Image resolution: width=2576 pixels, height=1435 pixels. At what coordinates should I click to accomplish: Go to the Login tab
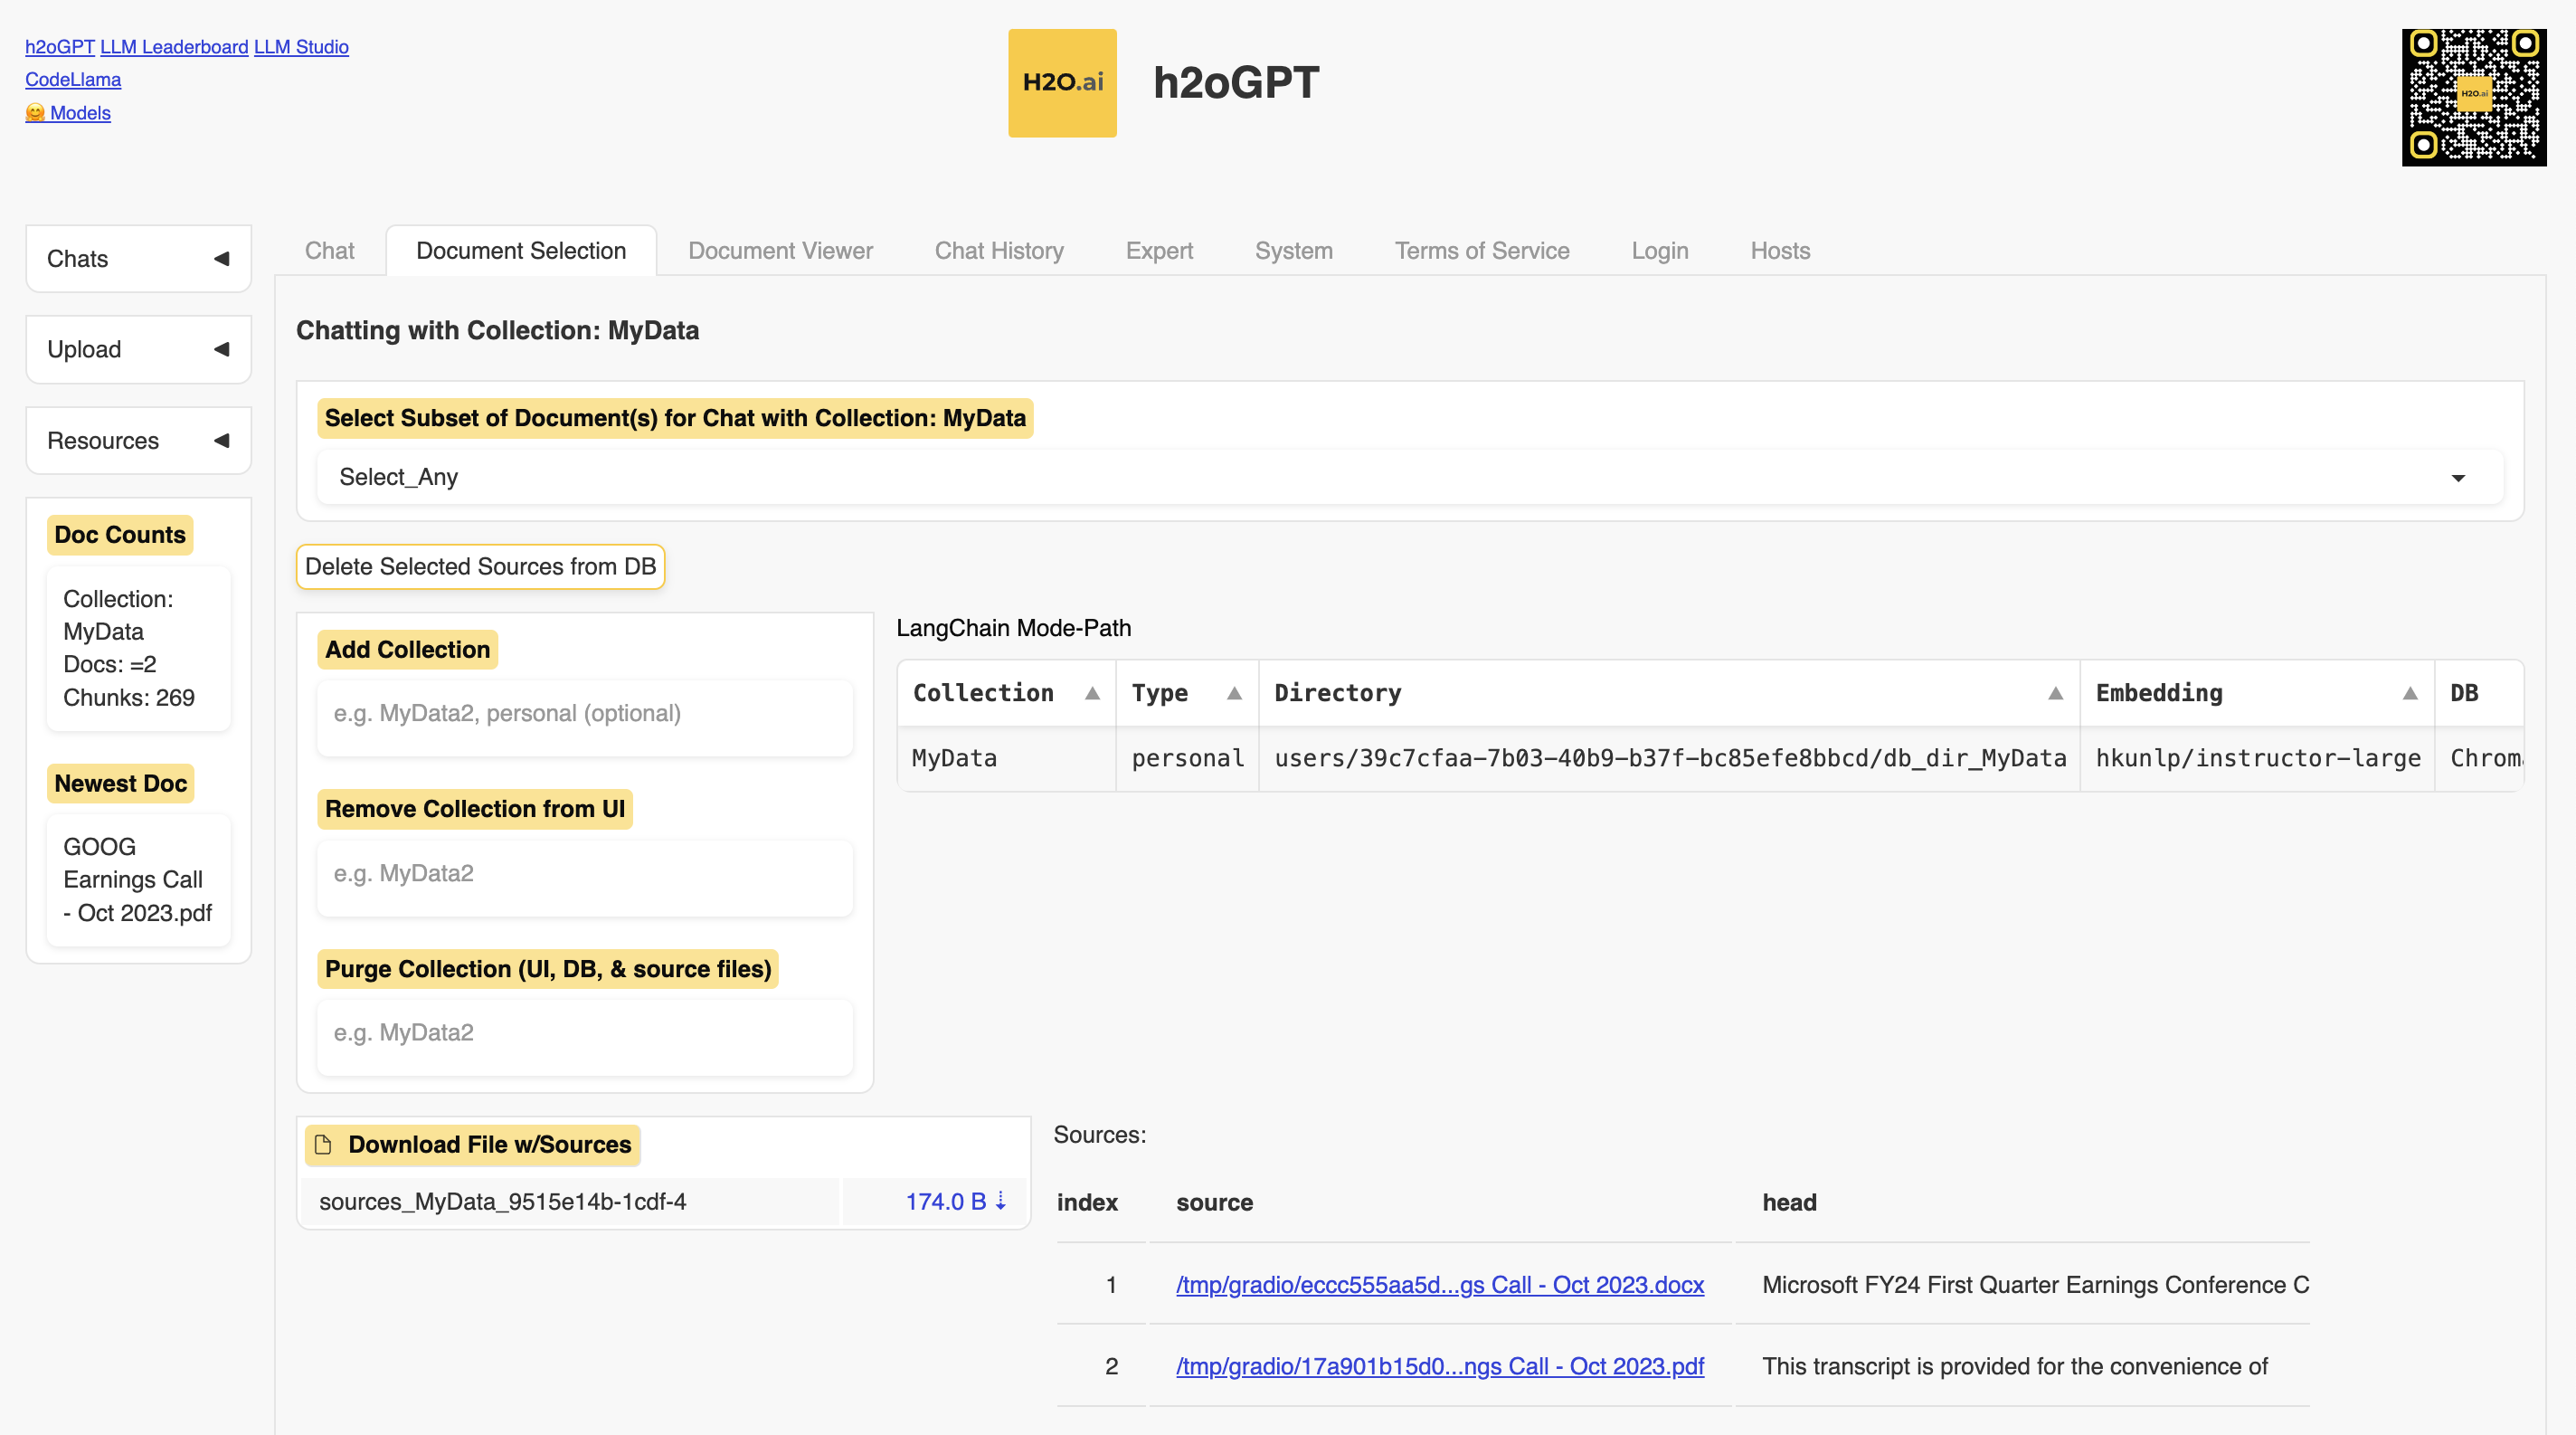[x=1659, y=251]
